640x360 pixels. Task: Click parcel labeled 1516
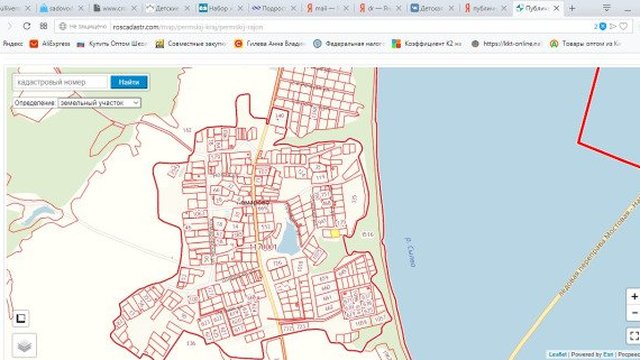pos(368,234)
